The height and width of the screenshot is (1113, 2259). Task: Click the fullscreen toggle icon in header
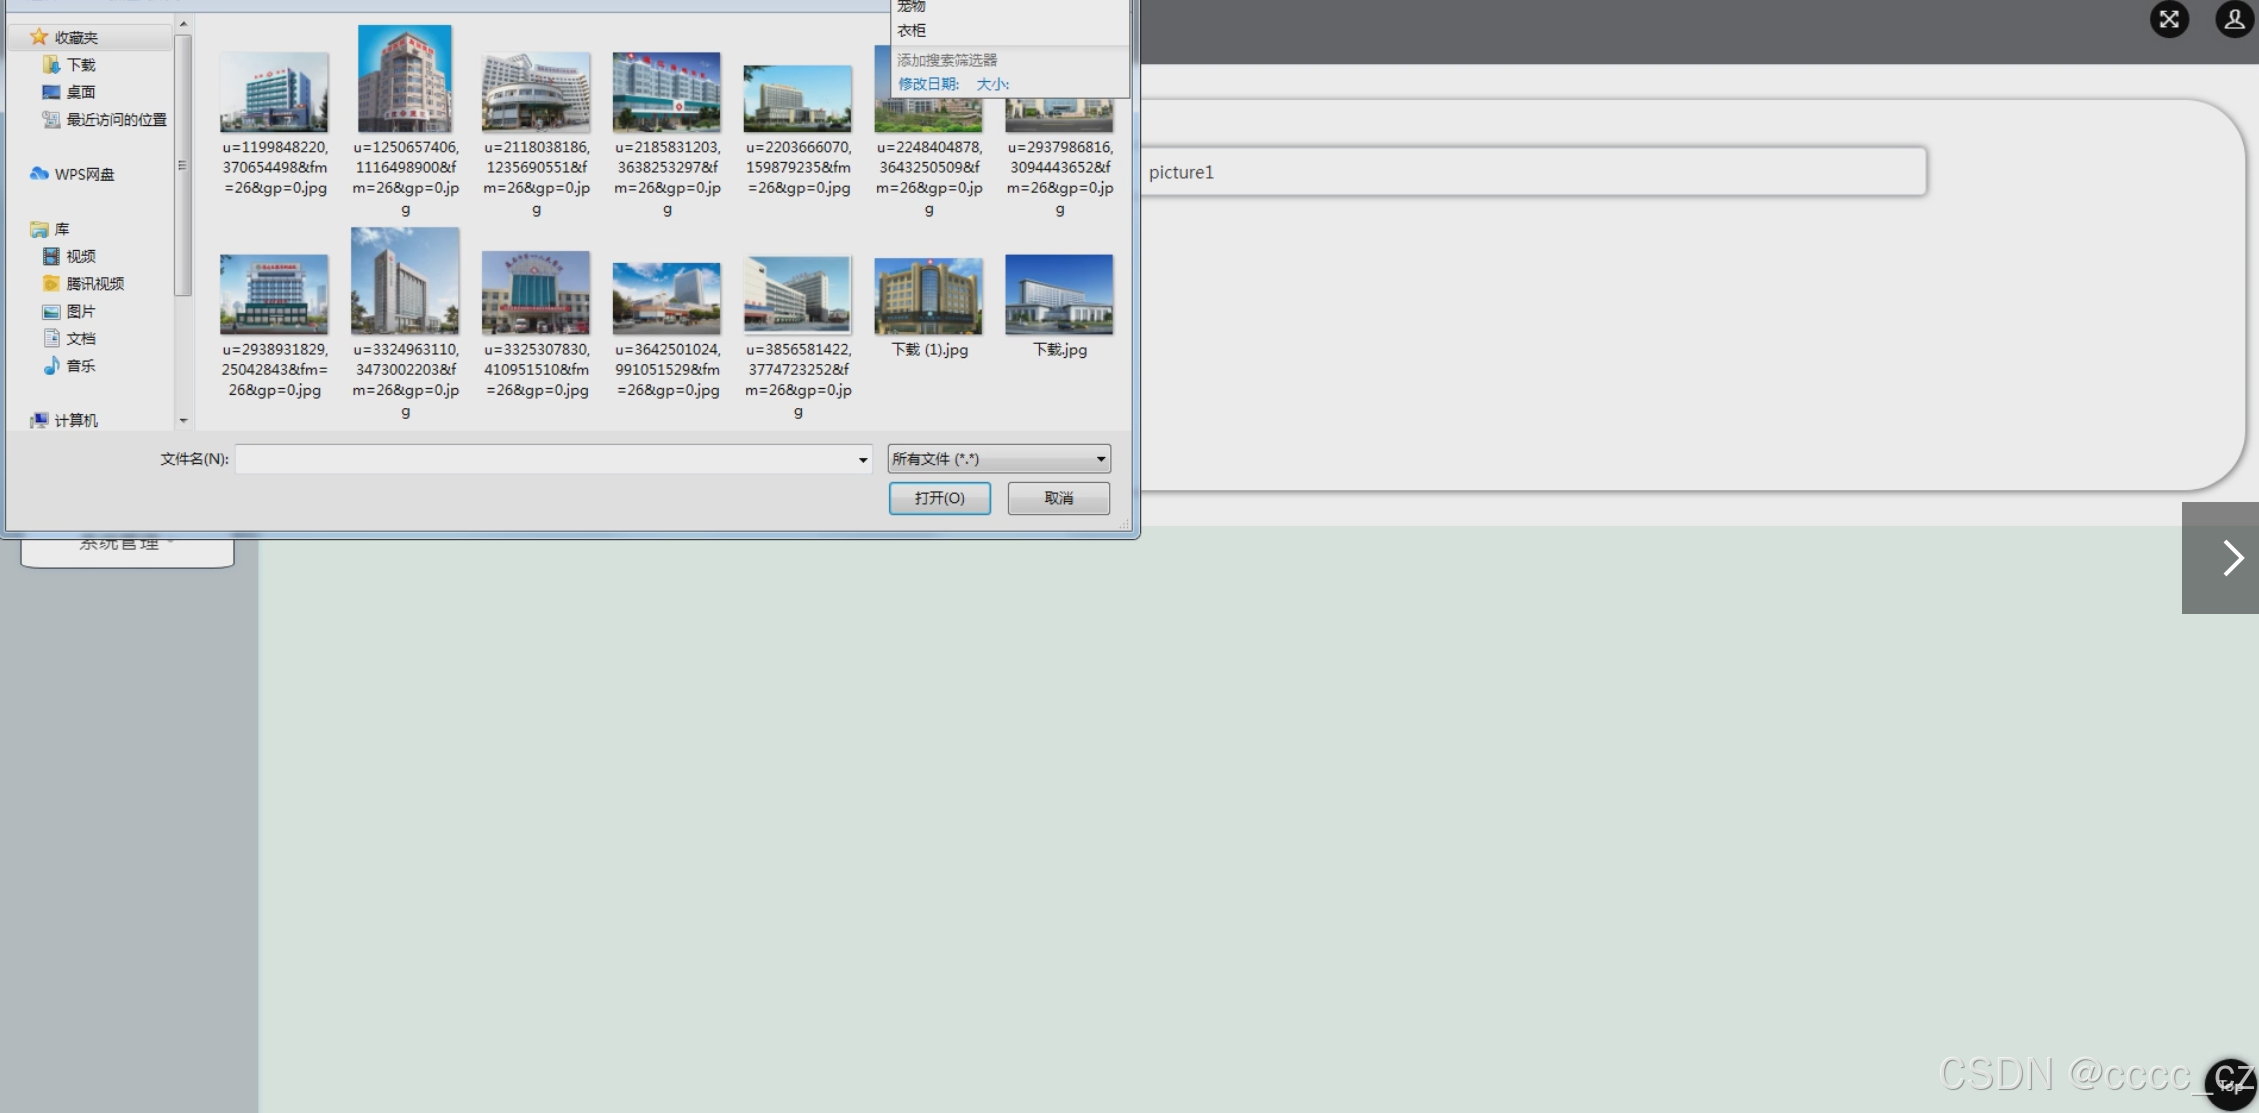[x=2168, y=20]
